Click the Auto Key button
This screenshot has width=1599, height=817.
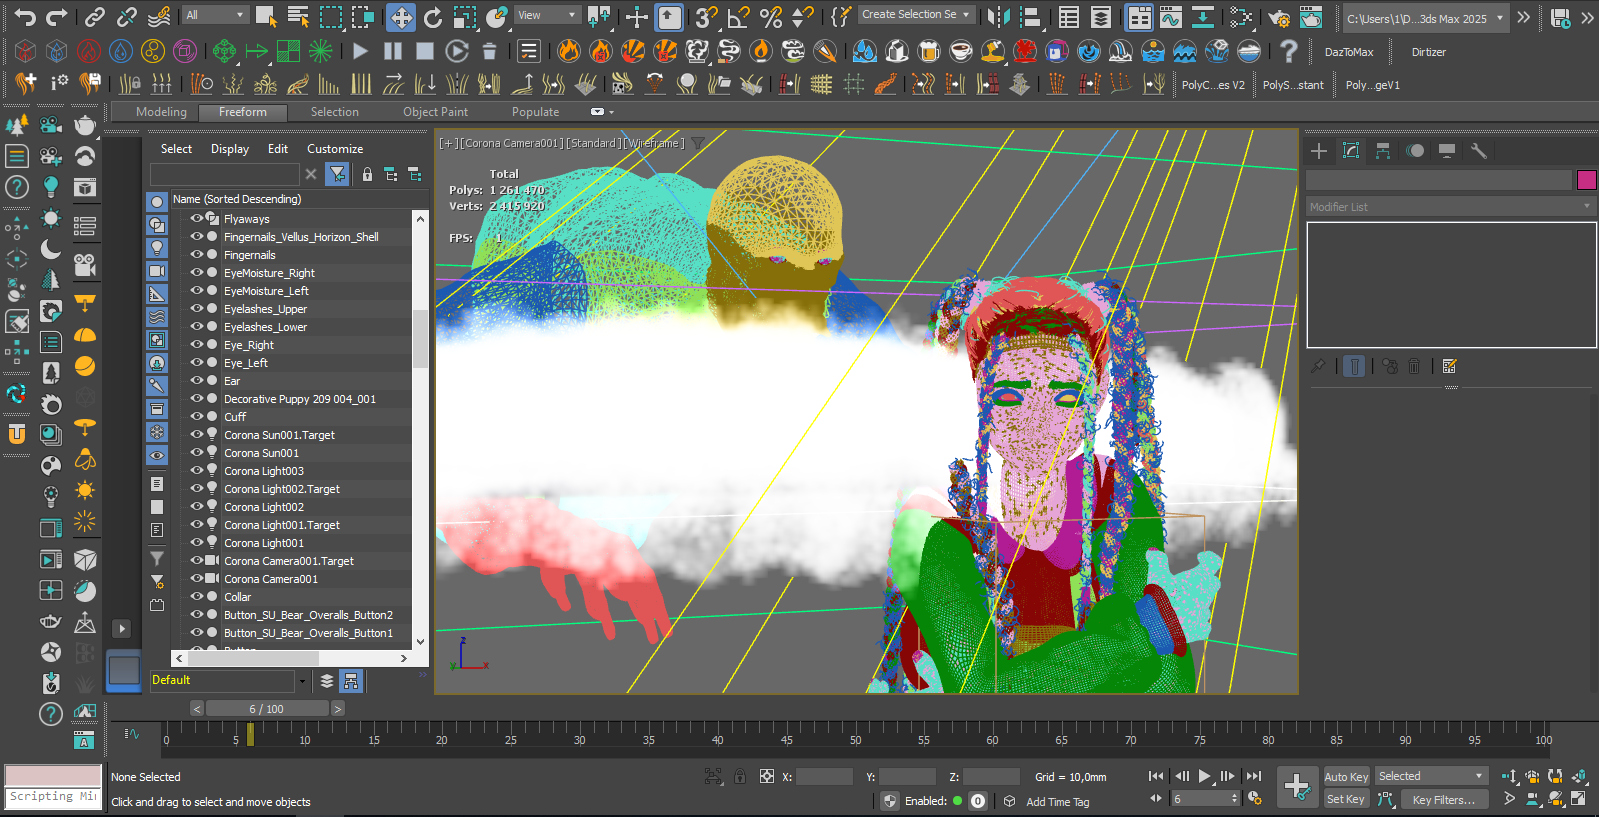(1346, 777)
